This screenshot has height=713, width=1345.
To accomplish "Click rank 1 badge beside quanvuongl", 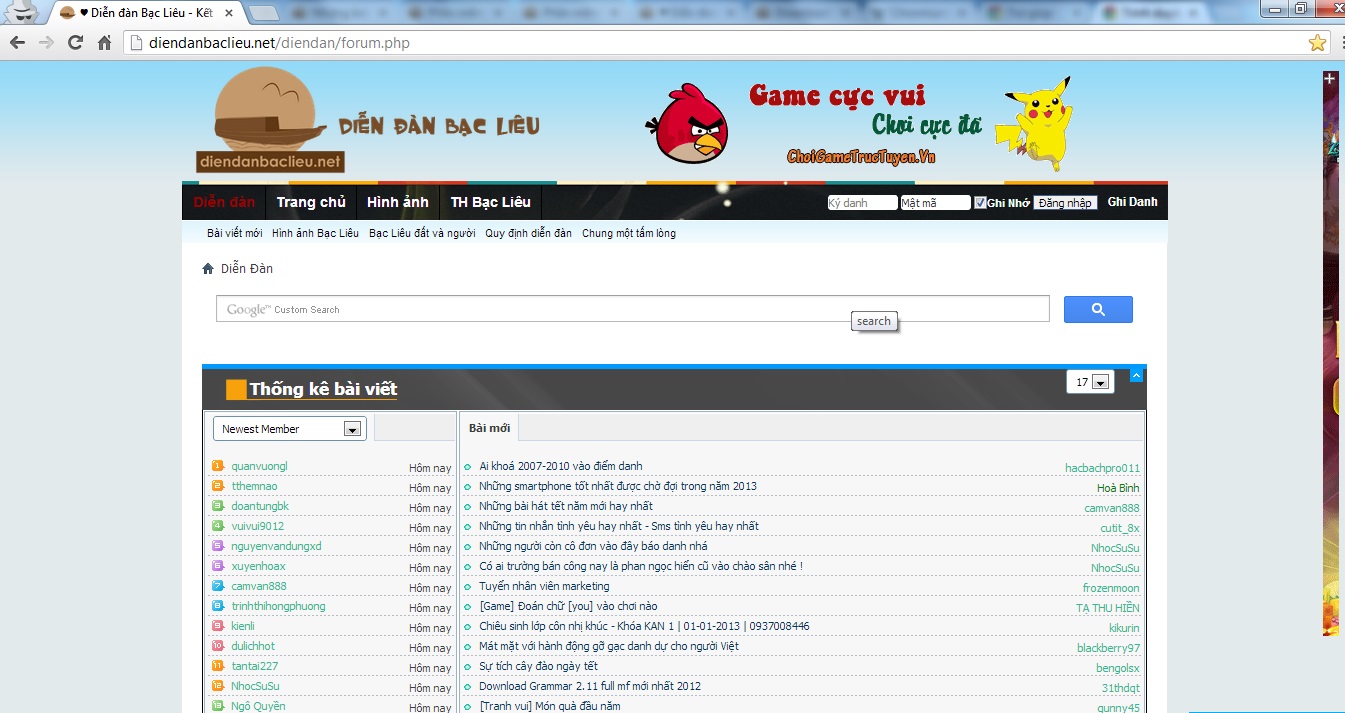I will click(218, 466).
